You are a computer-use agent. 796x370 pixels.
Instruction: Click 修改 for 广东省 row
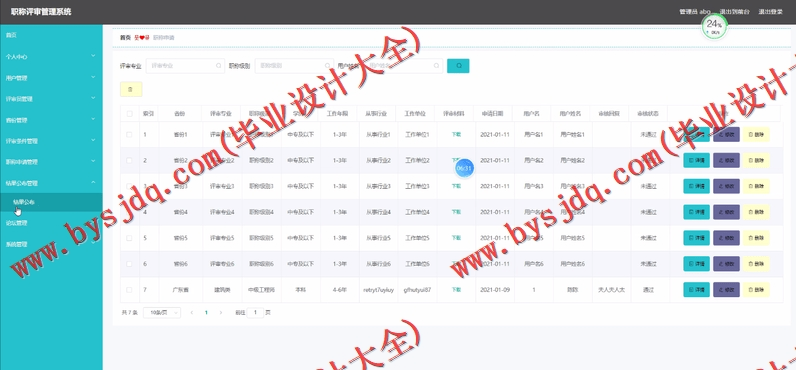[726, 290]
